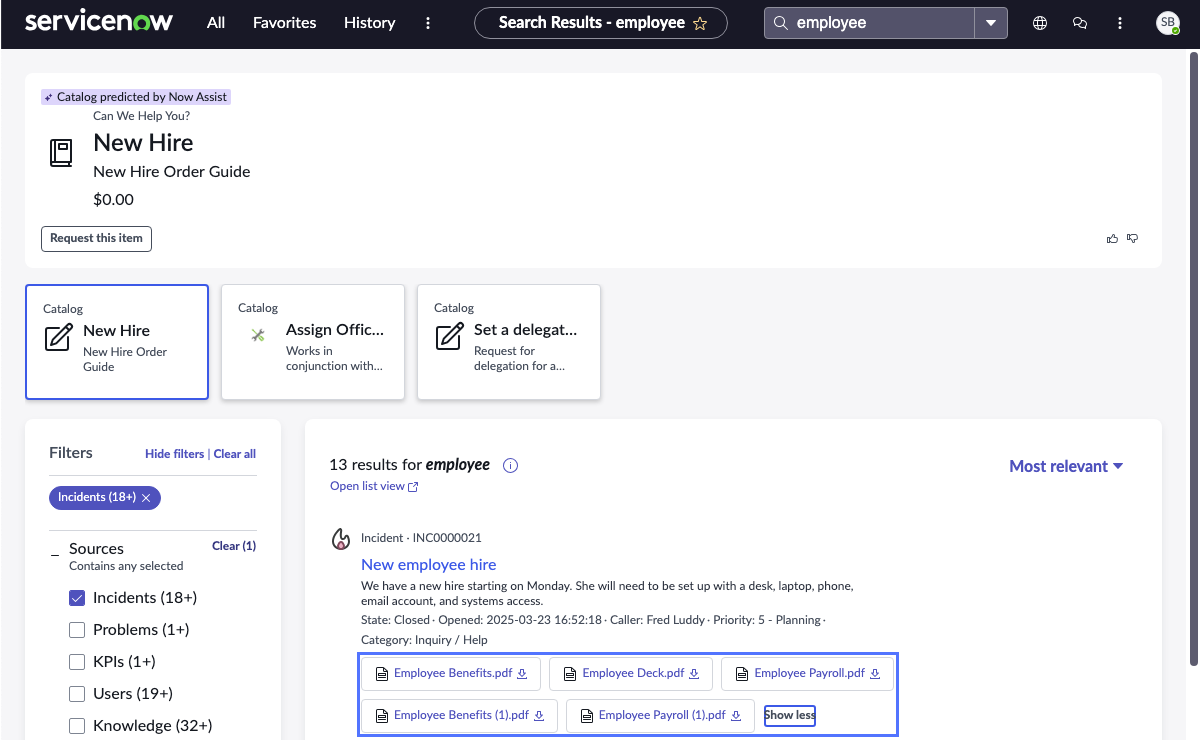
Task: Click Show less for attachments
Action: tap(790, 715)
